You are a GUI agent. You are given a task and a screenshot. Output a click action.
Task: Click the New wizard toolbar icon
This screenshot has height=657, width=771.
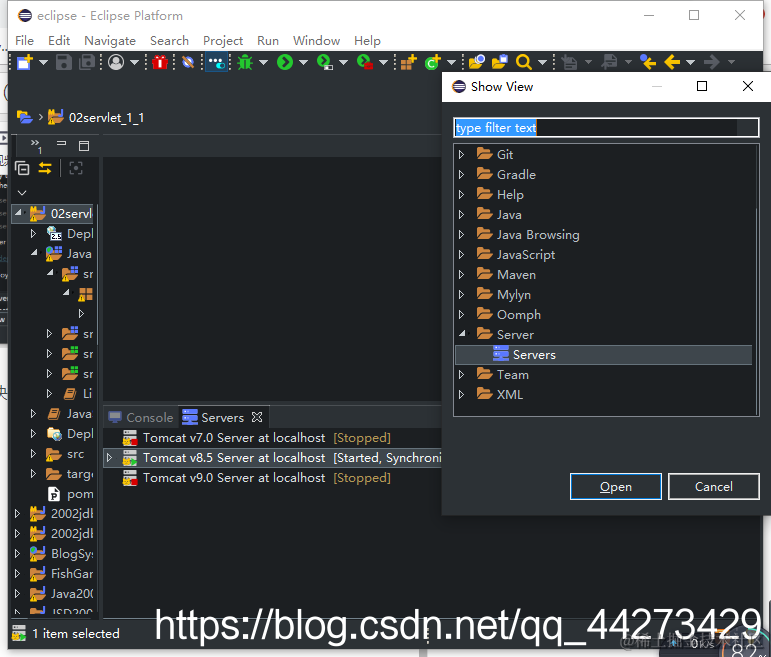point(25,62)
